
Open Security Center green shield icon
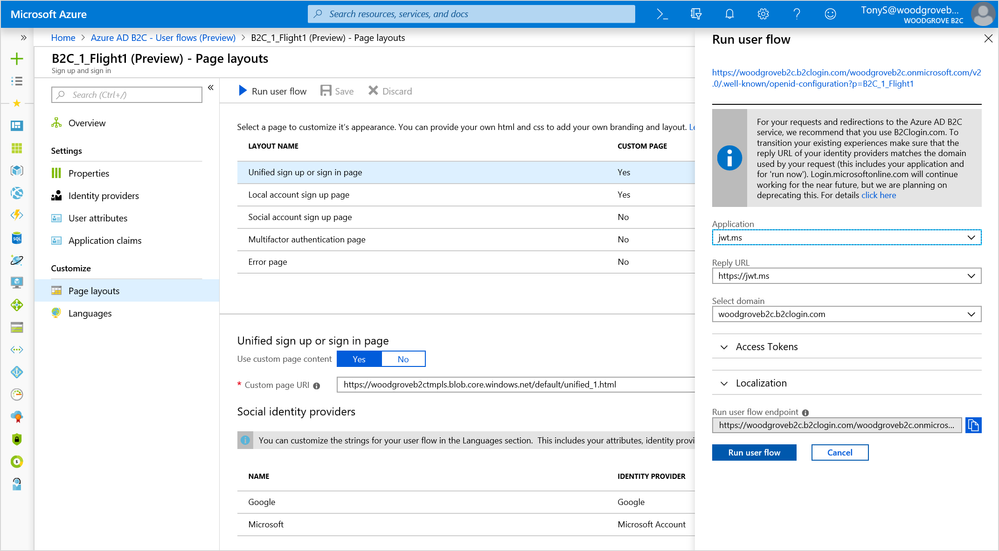coord(17,439)
